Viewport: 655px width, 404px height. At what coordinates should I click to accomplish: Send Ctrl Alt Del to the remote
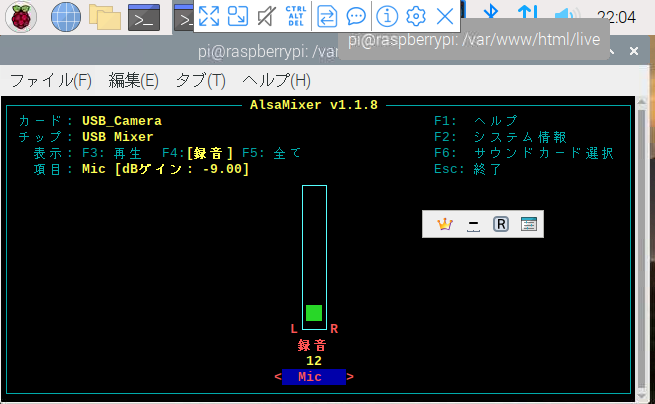(x=296, y=16)
